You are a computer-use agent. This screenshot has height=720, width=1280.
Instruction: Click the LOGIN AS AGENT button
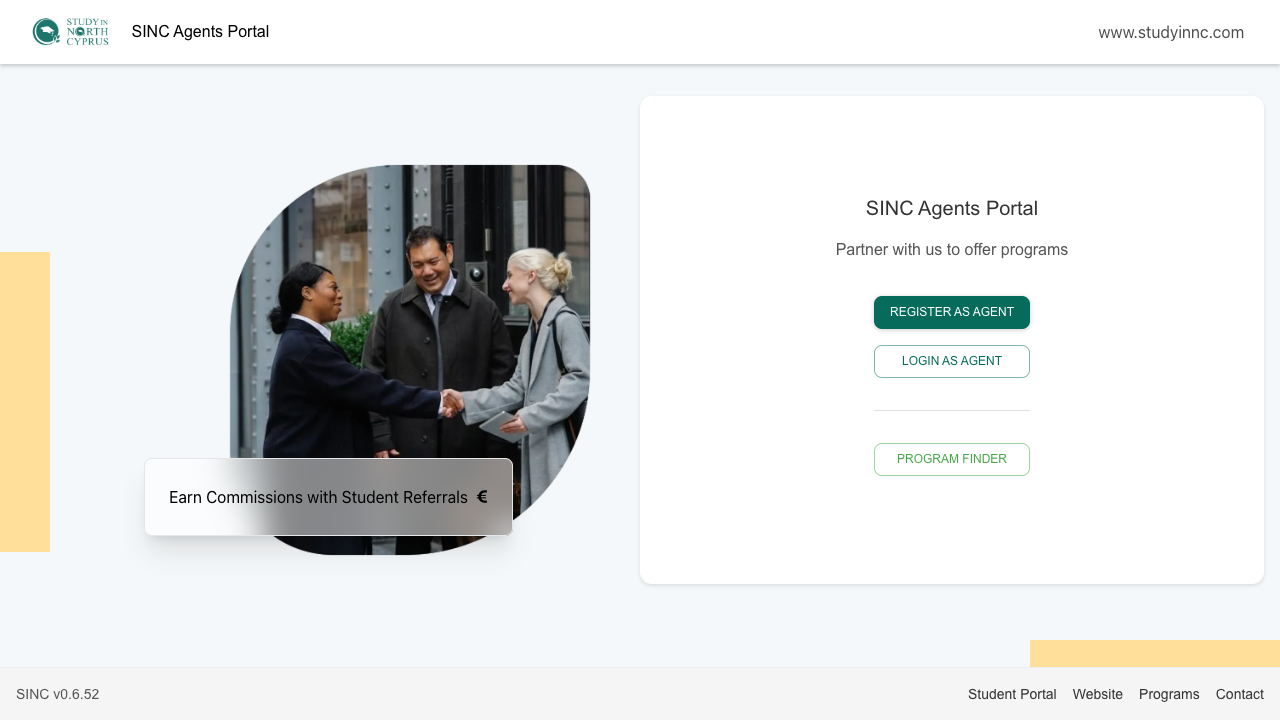tap(952, 361)
